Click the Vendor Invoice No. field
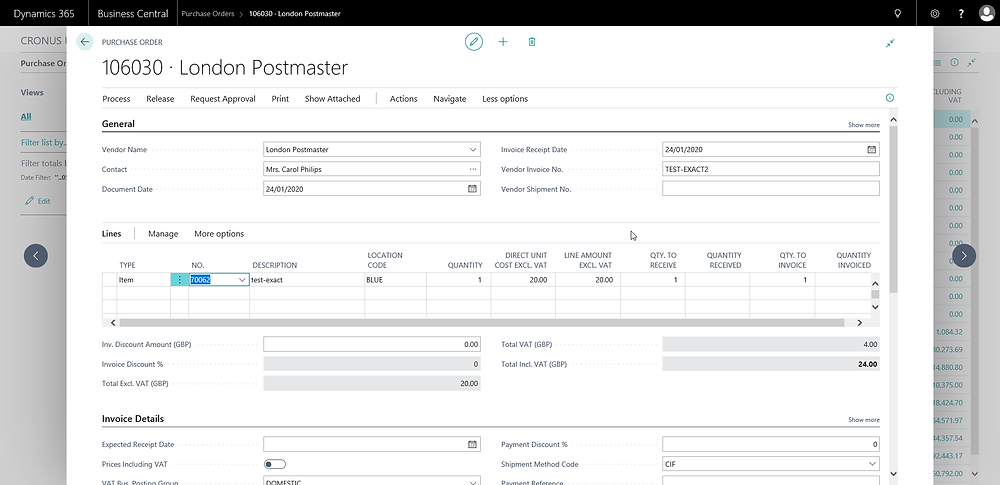The height and width of the screenshot is (485, 1000). 770,169
